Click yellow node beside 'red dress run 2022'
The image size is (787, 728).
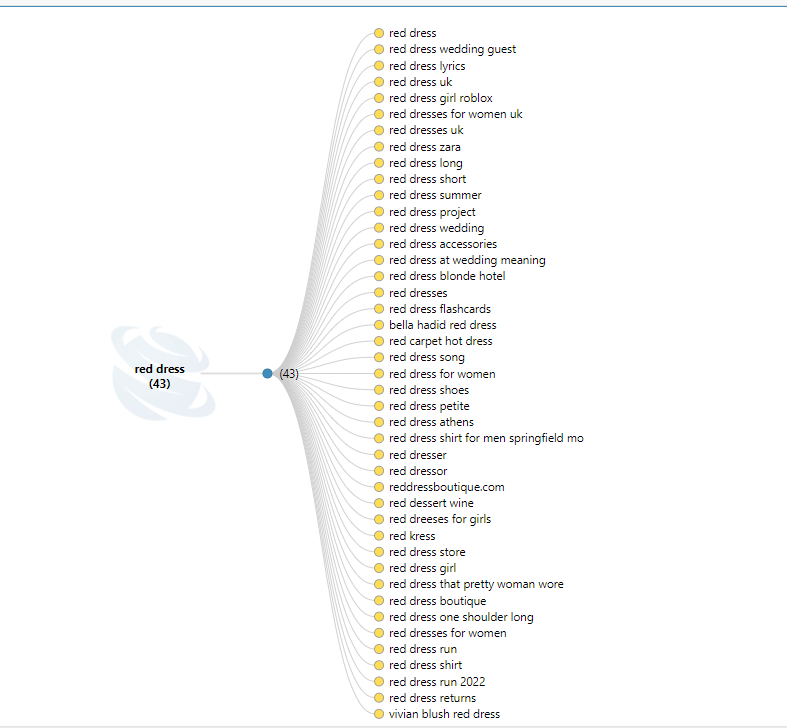(379, 682)
